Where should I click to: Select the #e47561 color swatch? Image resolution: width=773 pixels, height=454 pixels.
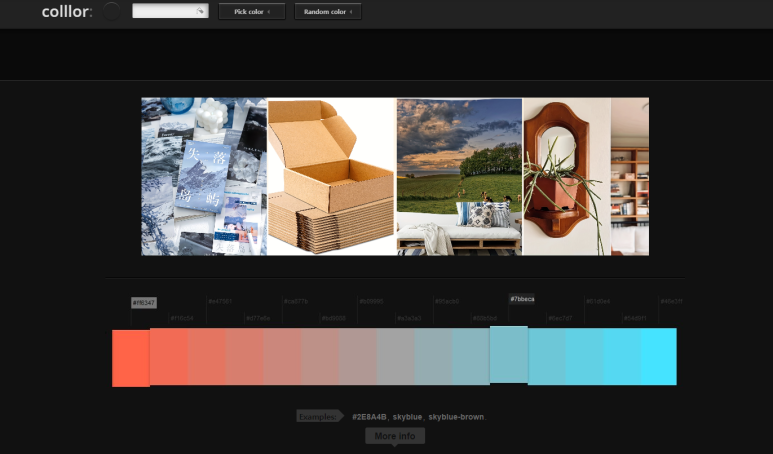[207, 356]
